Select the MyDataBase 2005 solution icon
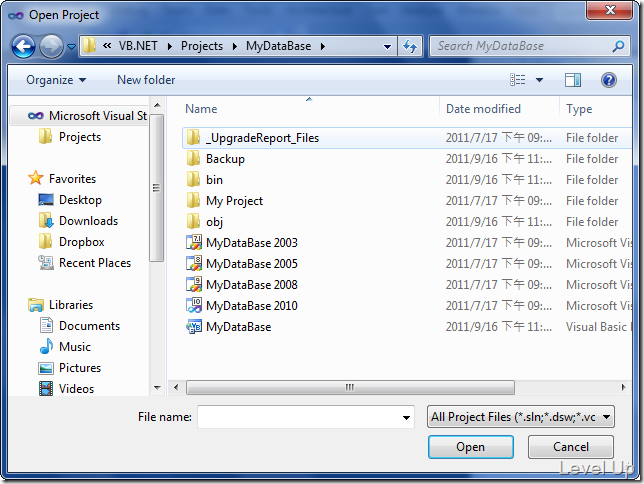This screenshot has height=484, width=644. [x=194, y=263]
